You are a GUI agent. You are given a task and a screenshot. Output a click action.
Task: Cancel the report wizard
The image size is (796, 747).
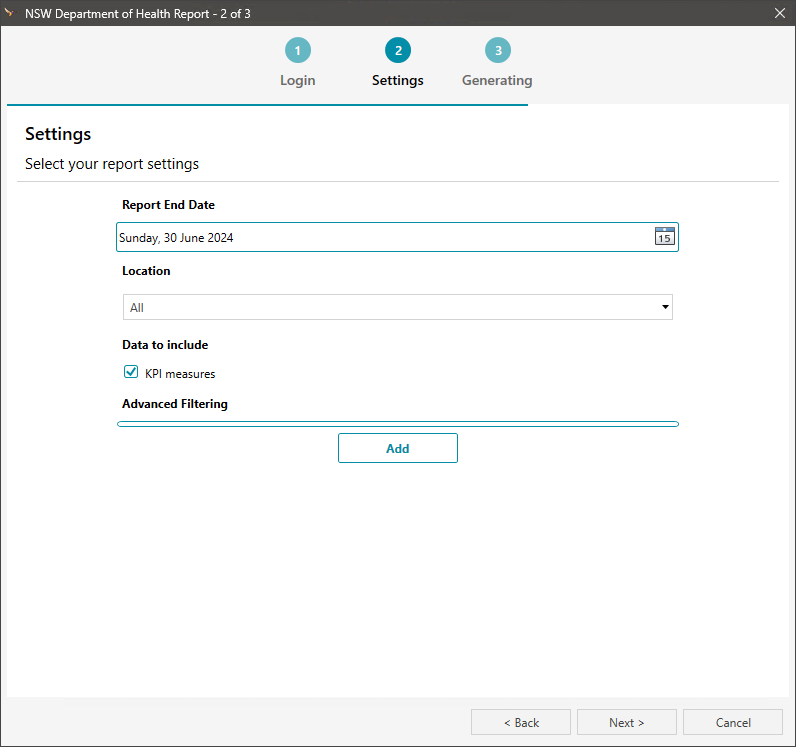tap(733, 722)
